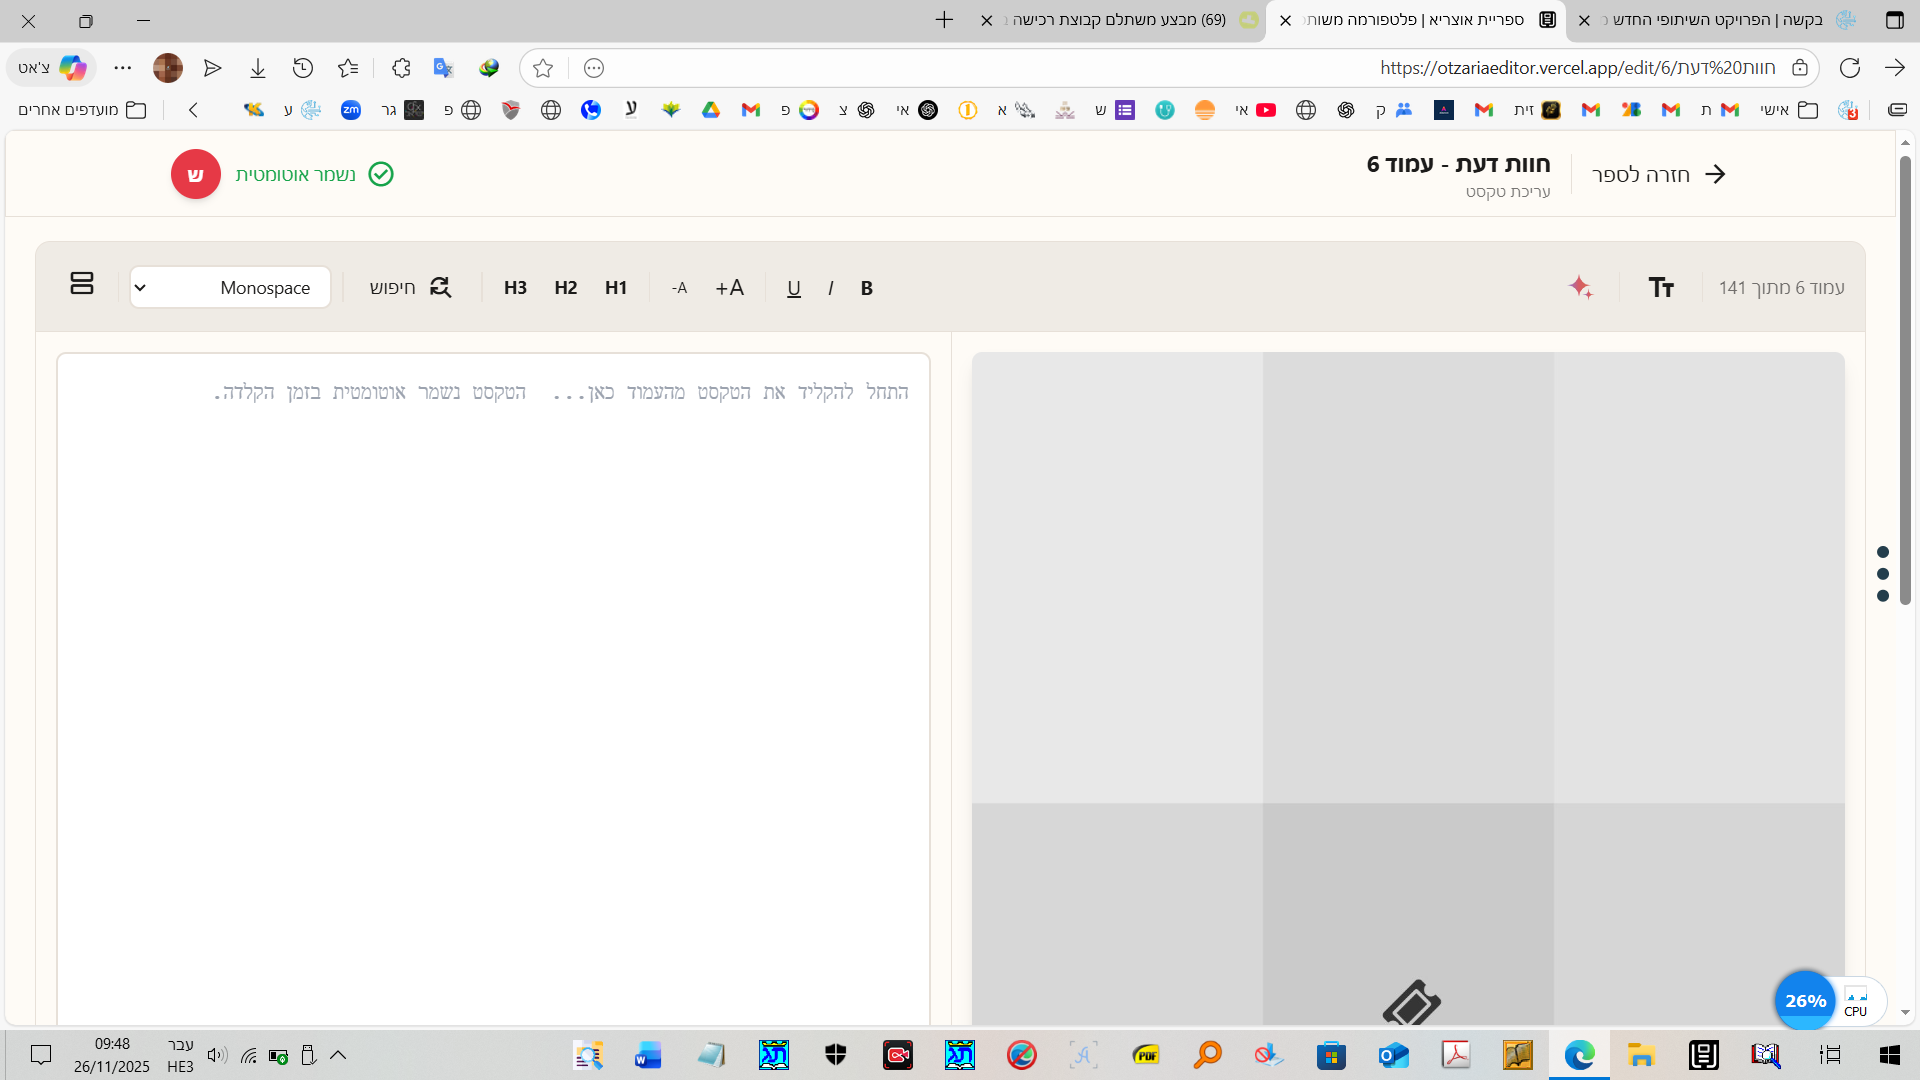Open the Monospace font dropdown
This screenshot has height=1080, width=1920.
230,287
